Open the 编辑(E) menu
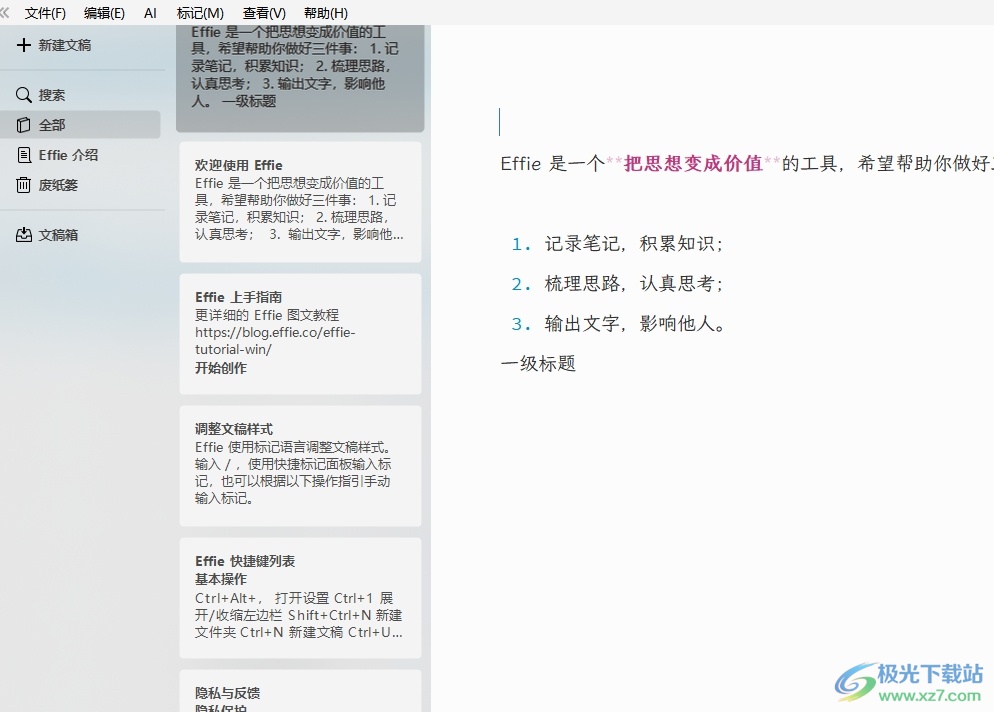994x712 pixels. point(104,13)
